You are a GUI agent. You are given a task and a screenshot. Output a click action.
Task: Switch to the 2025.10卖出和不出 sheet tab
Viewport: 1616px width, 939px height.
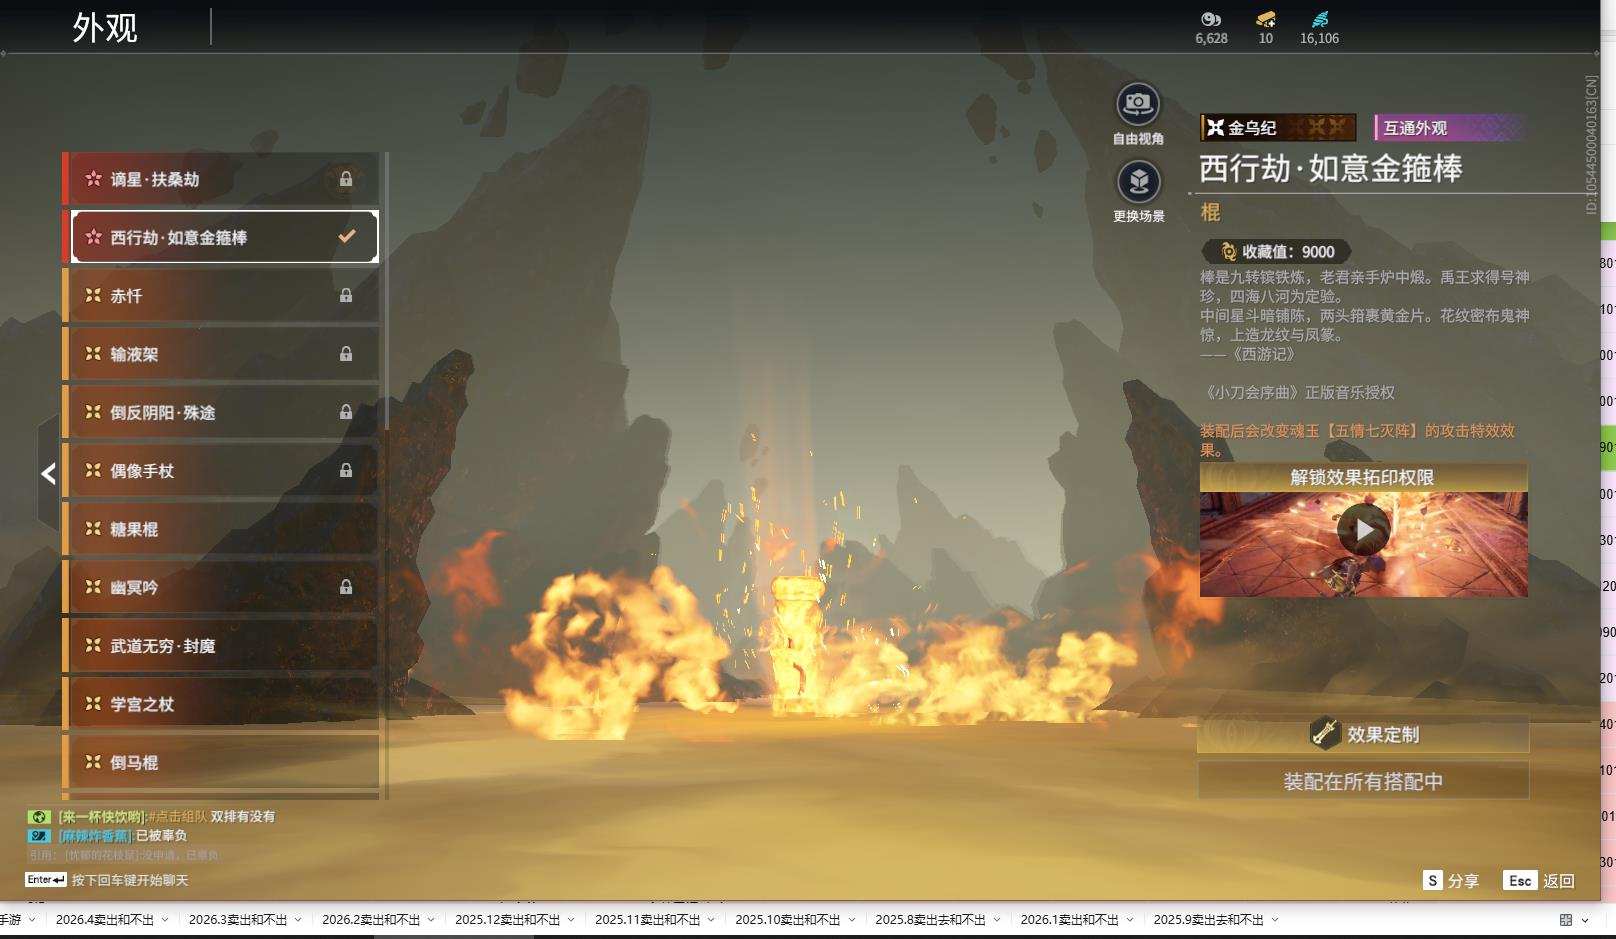coord(786,920)
